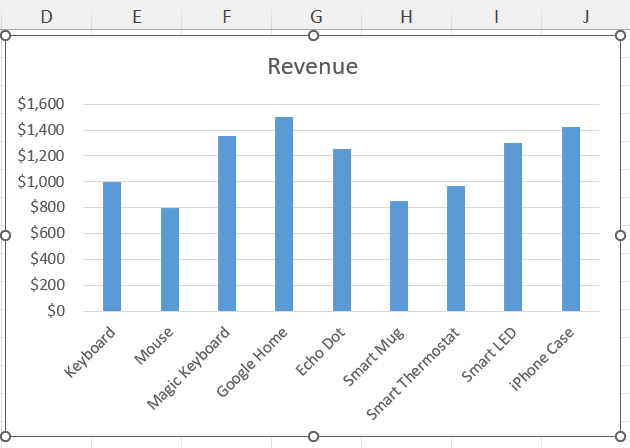Click the chart's bottom-right corner handle
This screenshot has height=448, width=630.
[620, 436]
